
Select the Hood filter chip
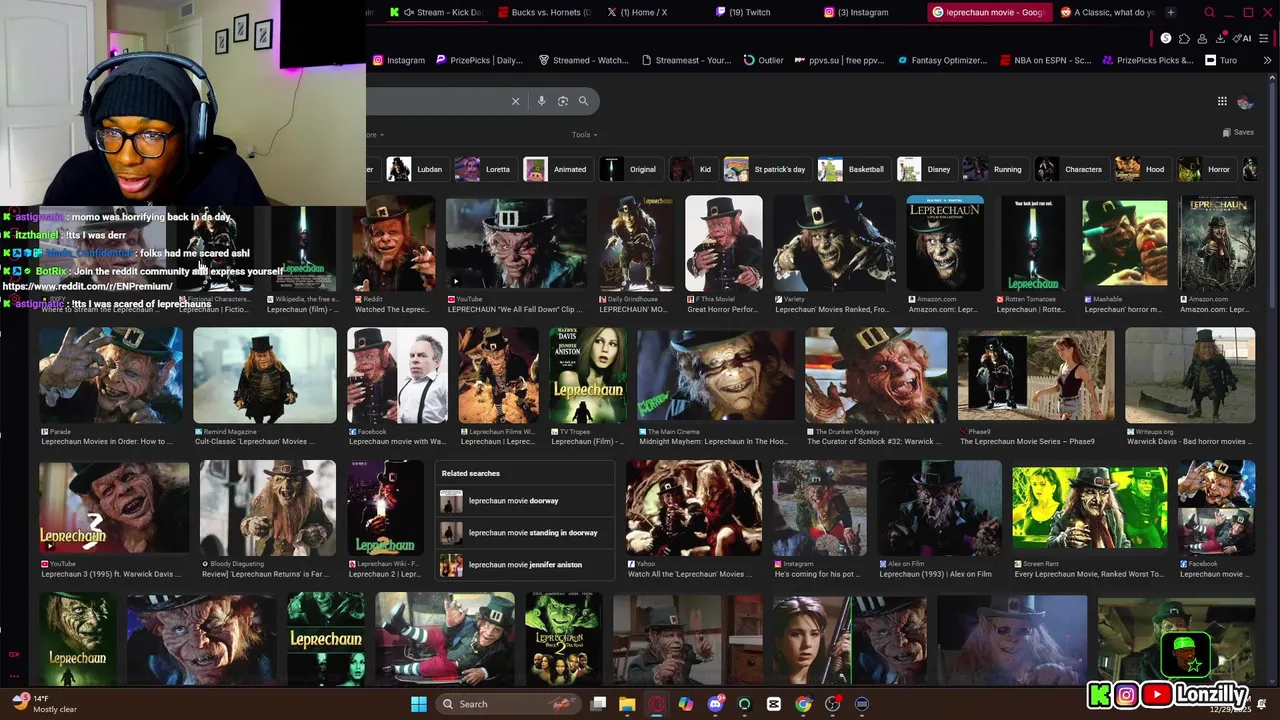[1141, 169]
